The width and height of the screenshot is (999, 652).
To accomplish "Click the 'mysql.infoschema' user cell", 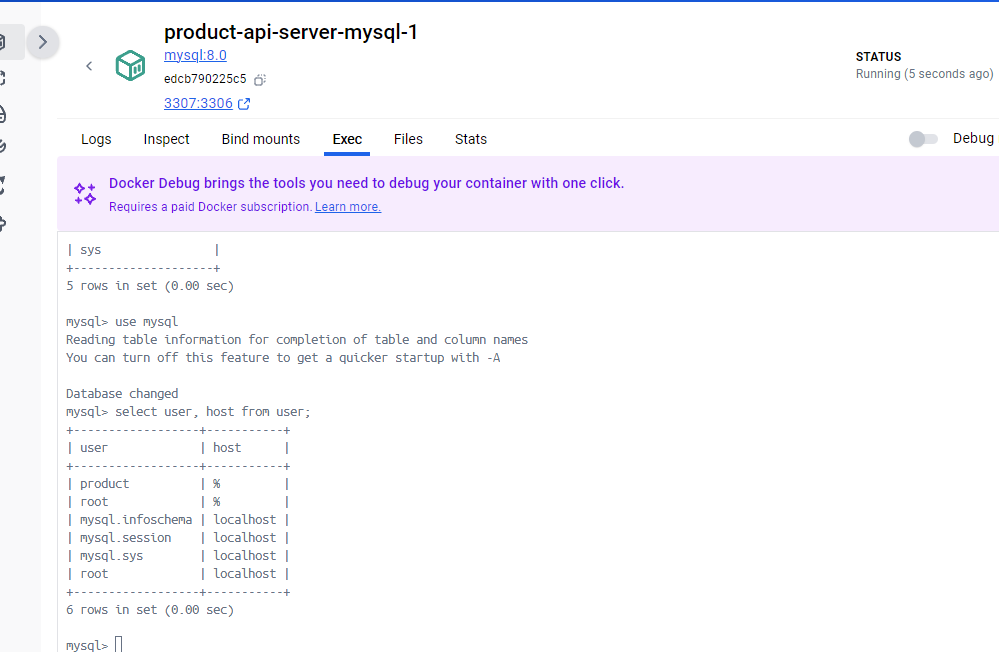I will pyautogui.click(x=136, y=520).
